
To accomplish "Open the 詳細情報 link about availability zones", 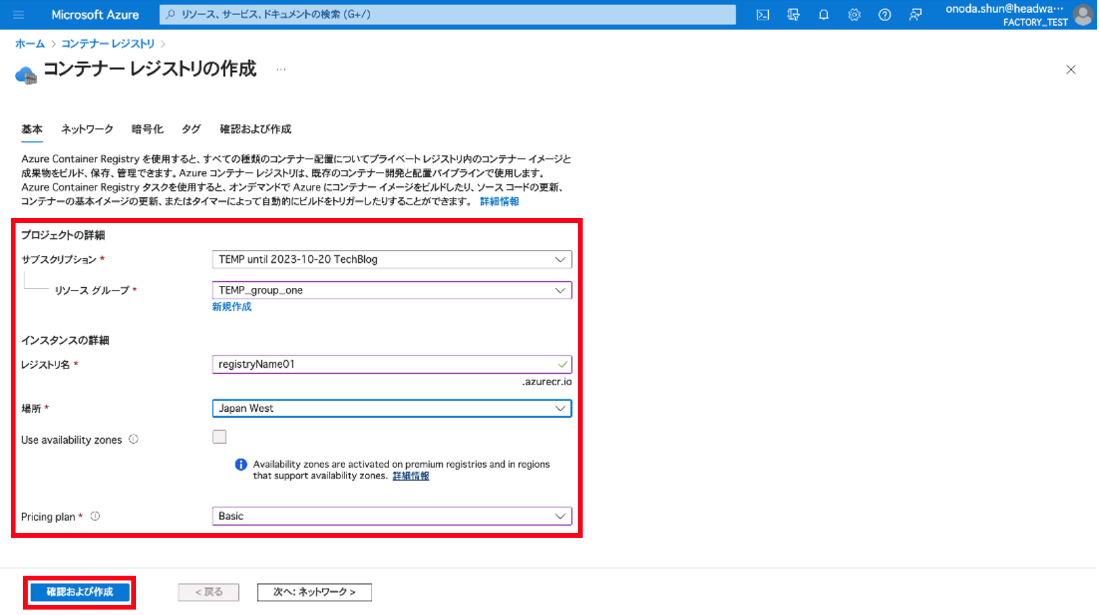I will point(411,475).
